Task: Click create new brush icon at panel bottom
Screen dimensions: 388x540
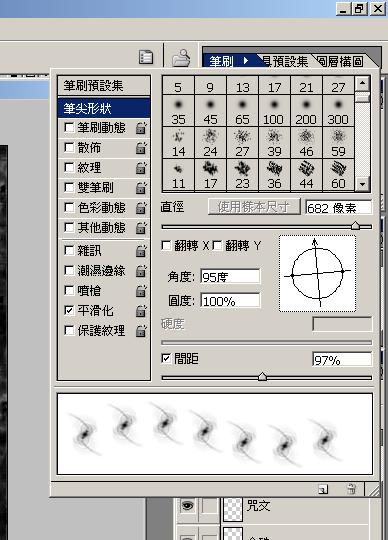Action: pyautogui.click(x=323, y=489)
